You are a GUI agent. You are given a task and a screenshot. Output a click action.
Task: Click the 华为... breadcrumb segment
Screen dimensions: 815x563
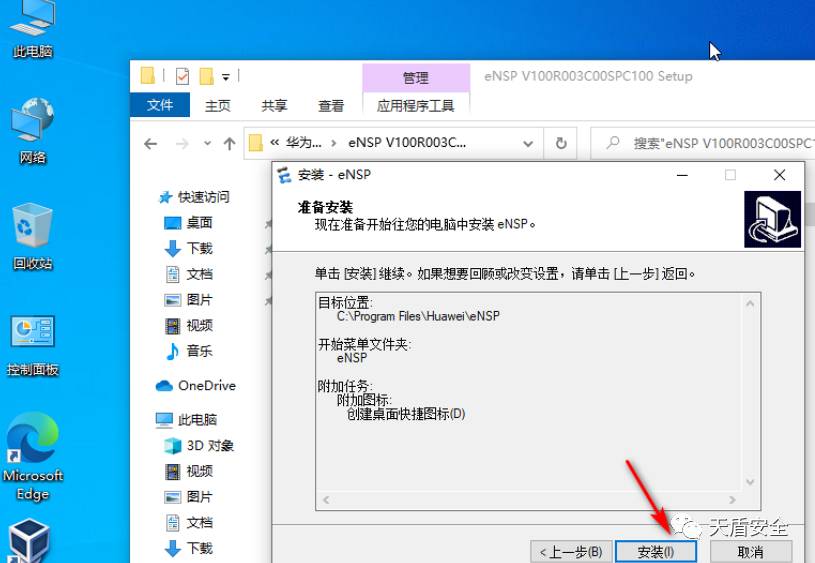pos(304,142)
